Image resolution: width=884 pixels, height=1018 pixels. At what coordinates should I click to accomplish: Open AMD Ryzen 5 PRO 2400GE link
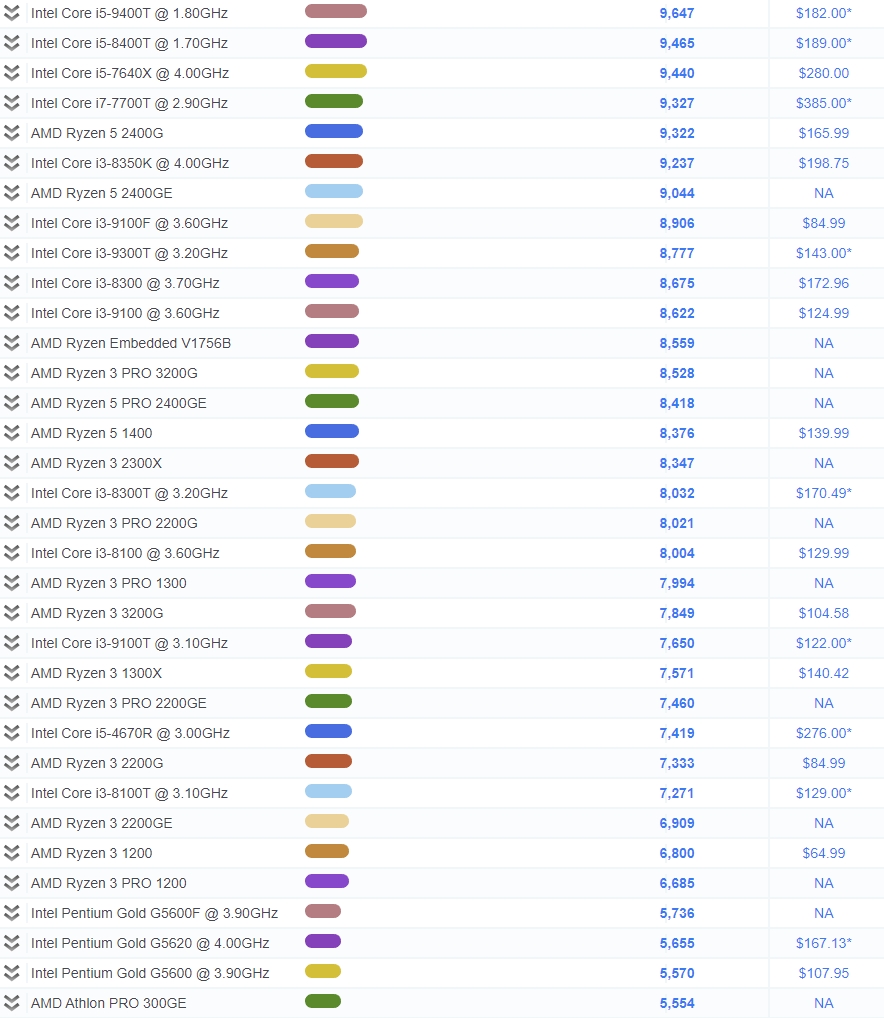(119, 403)
